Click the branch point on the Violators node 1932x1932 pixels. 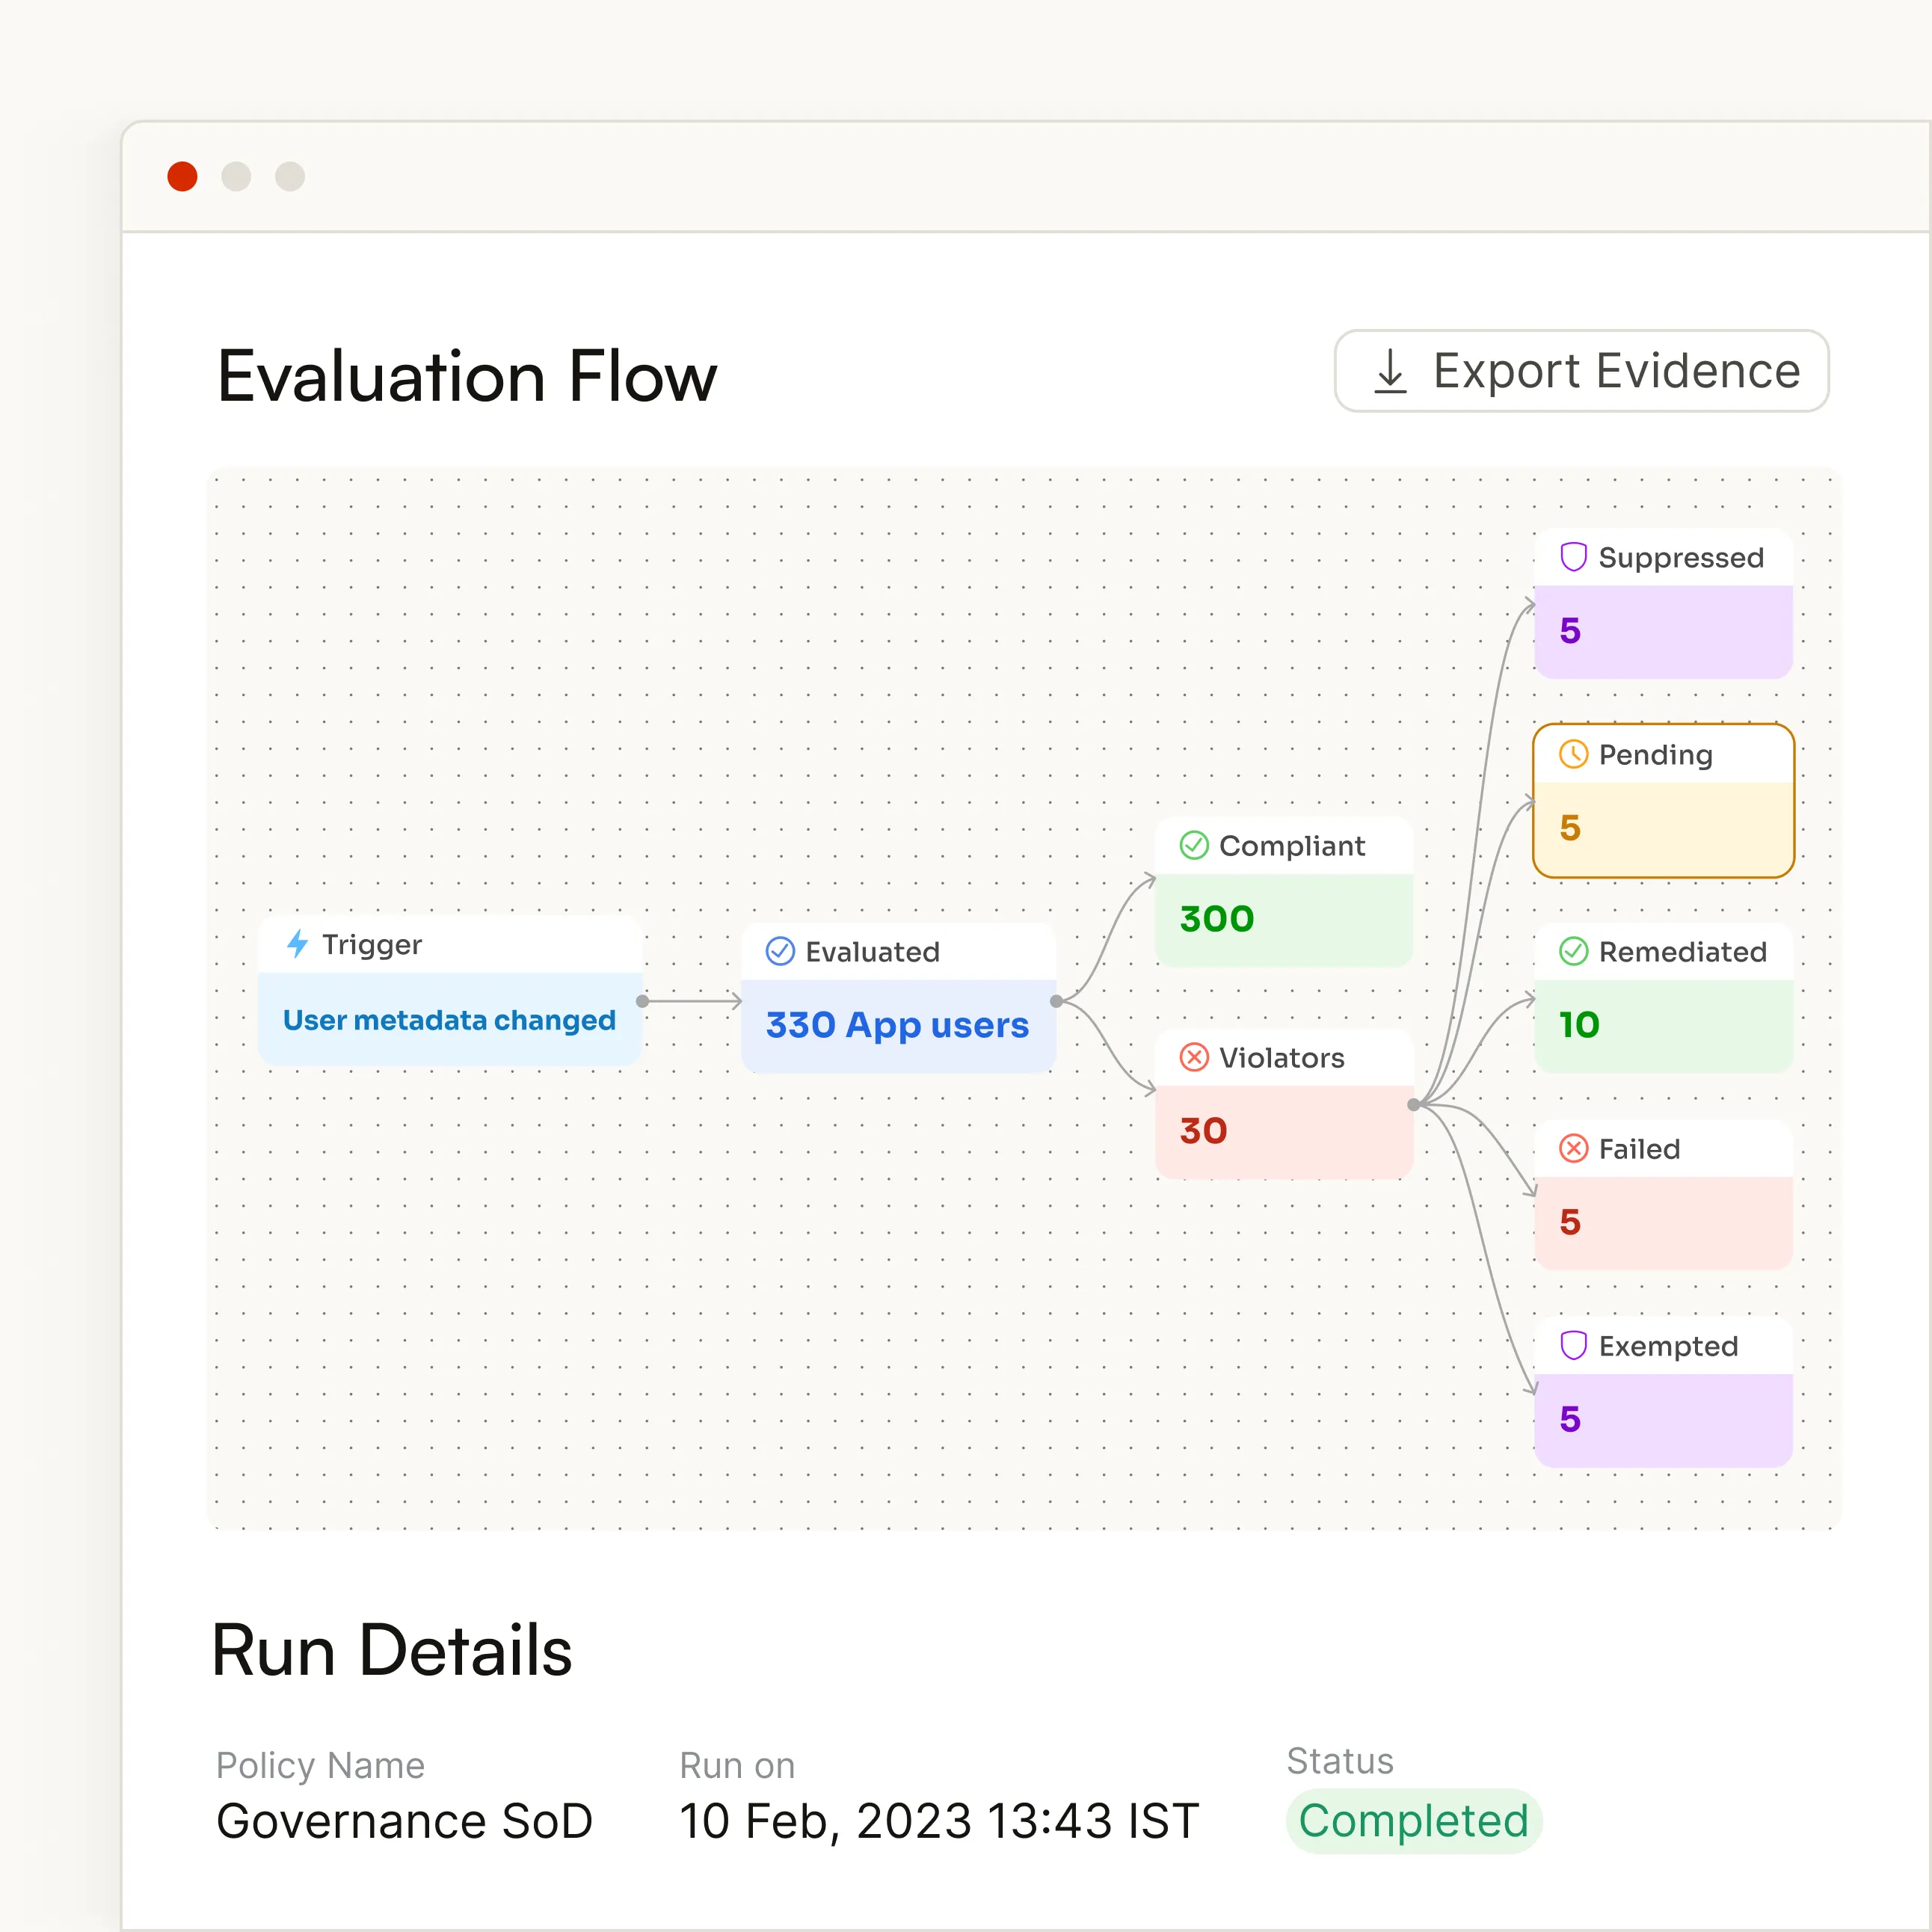1413,1105
